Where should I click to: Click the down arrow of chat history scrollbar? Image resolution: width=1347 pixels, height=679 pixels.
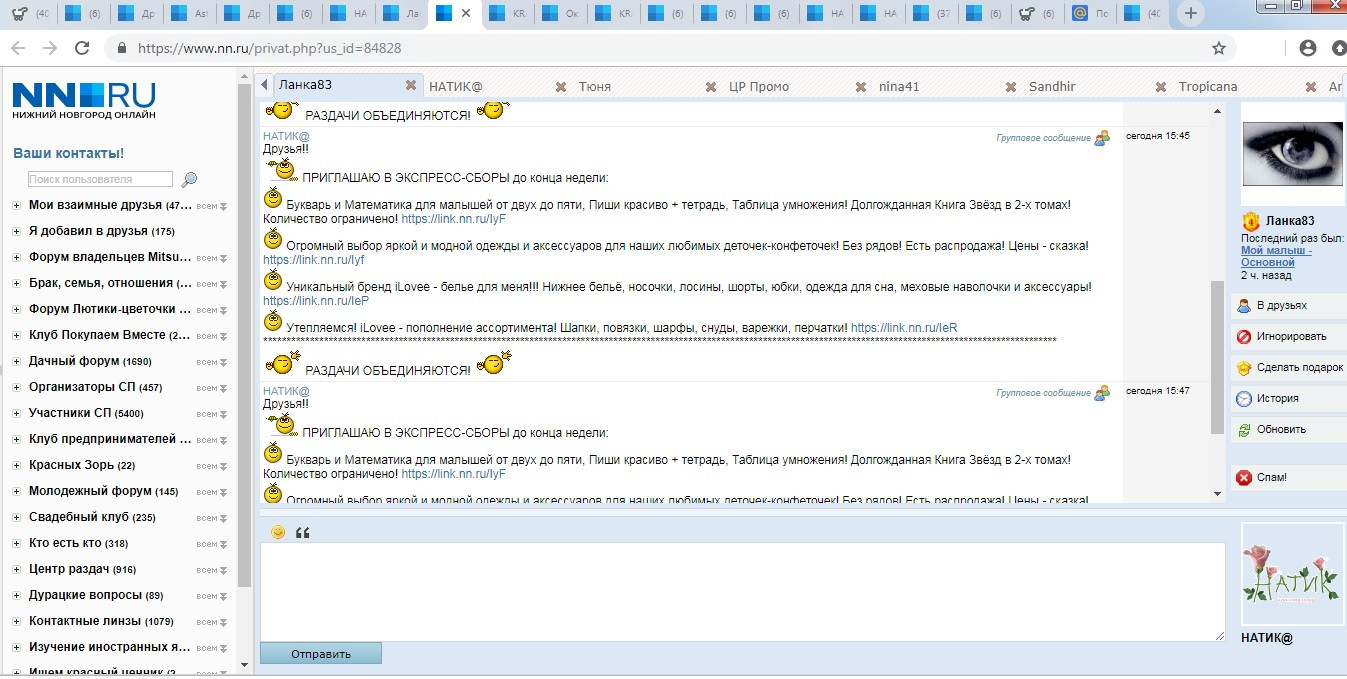tap(1217, 493)
